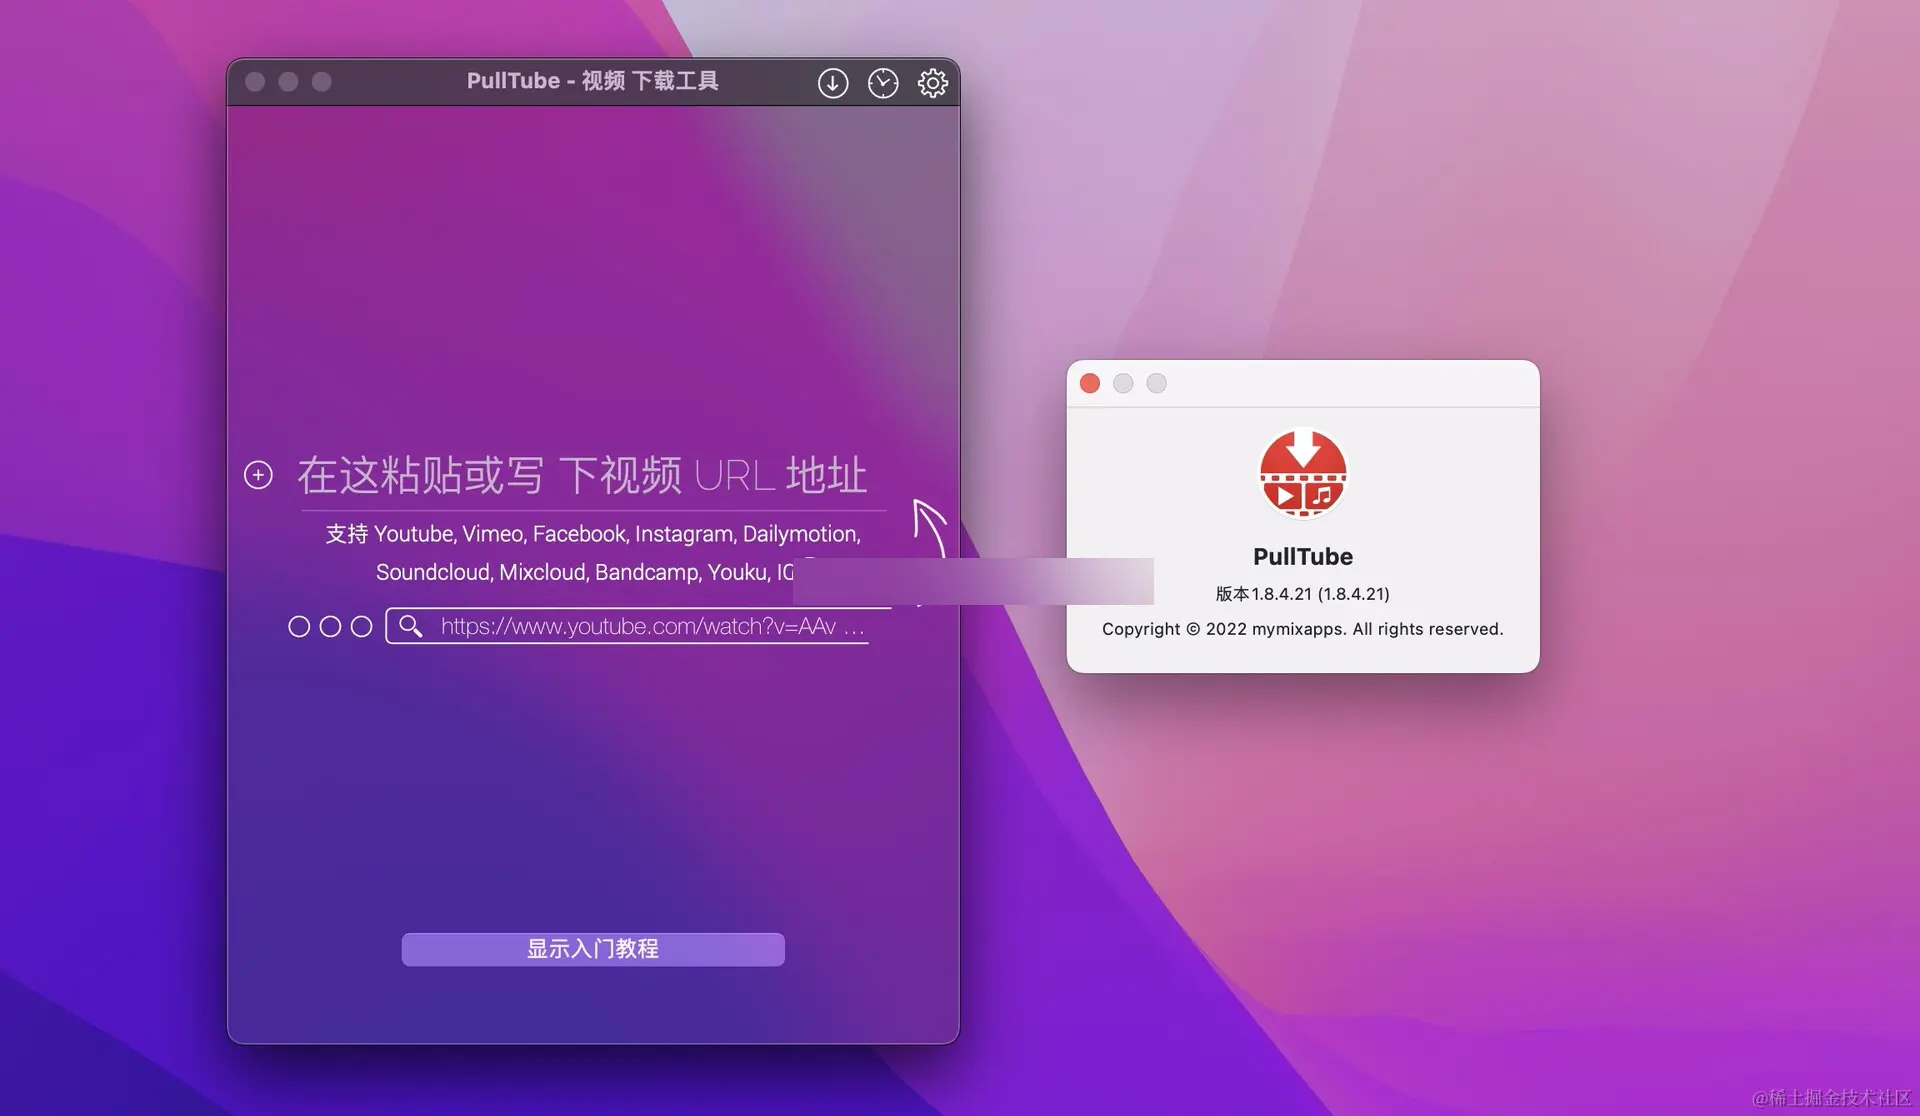The image size is (1920, 1116).
Task: Click About window's grey minimize button
Action: [x=1123, y=383]
